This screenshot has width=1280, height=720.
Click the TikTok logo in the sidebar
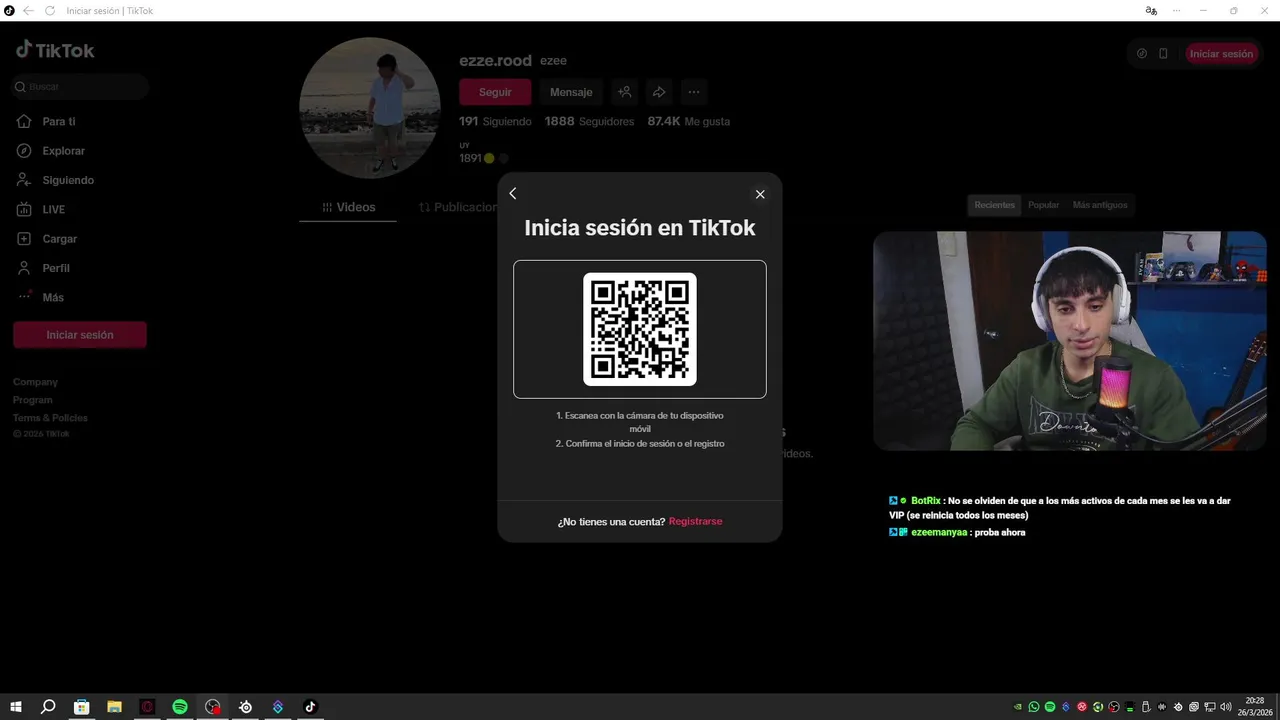coord(55,50)
